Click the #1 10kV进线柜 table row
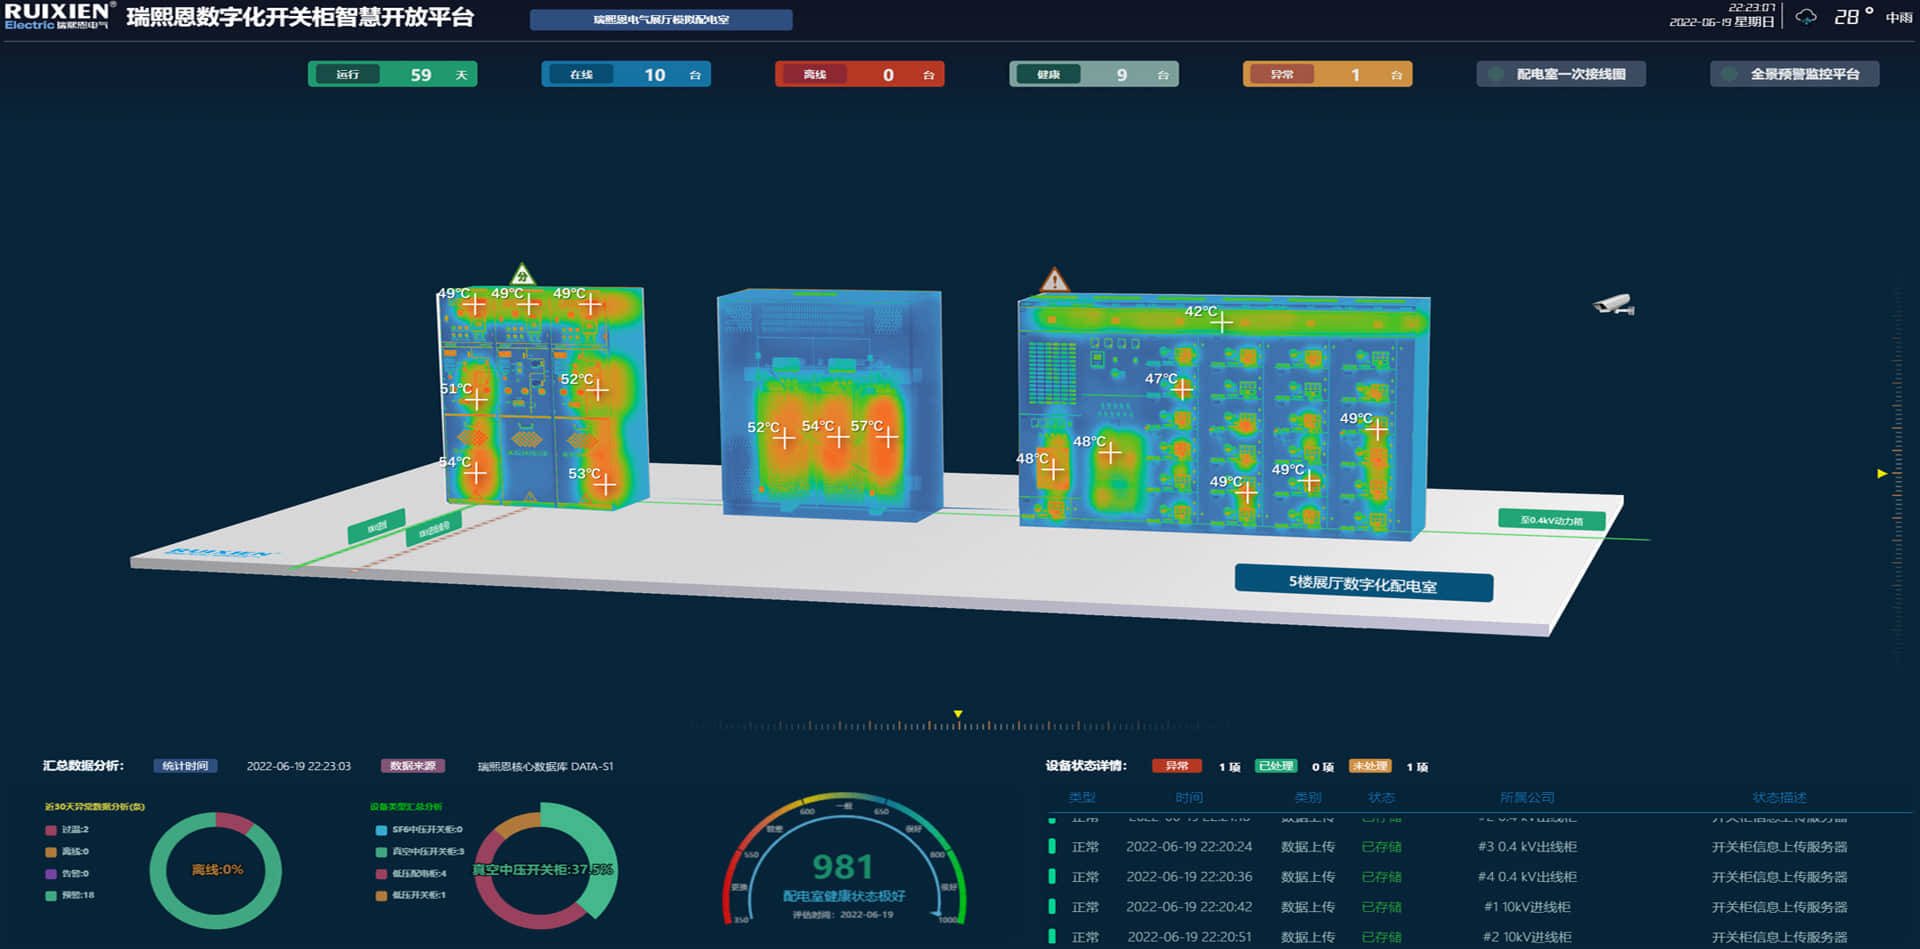 1448,907
